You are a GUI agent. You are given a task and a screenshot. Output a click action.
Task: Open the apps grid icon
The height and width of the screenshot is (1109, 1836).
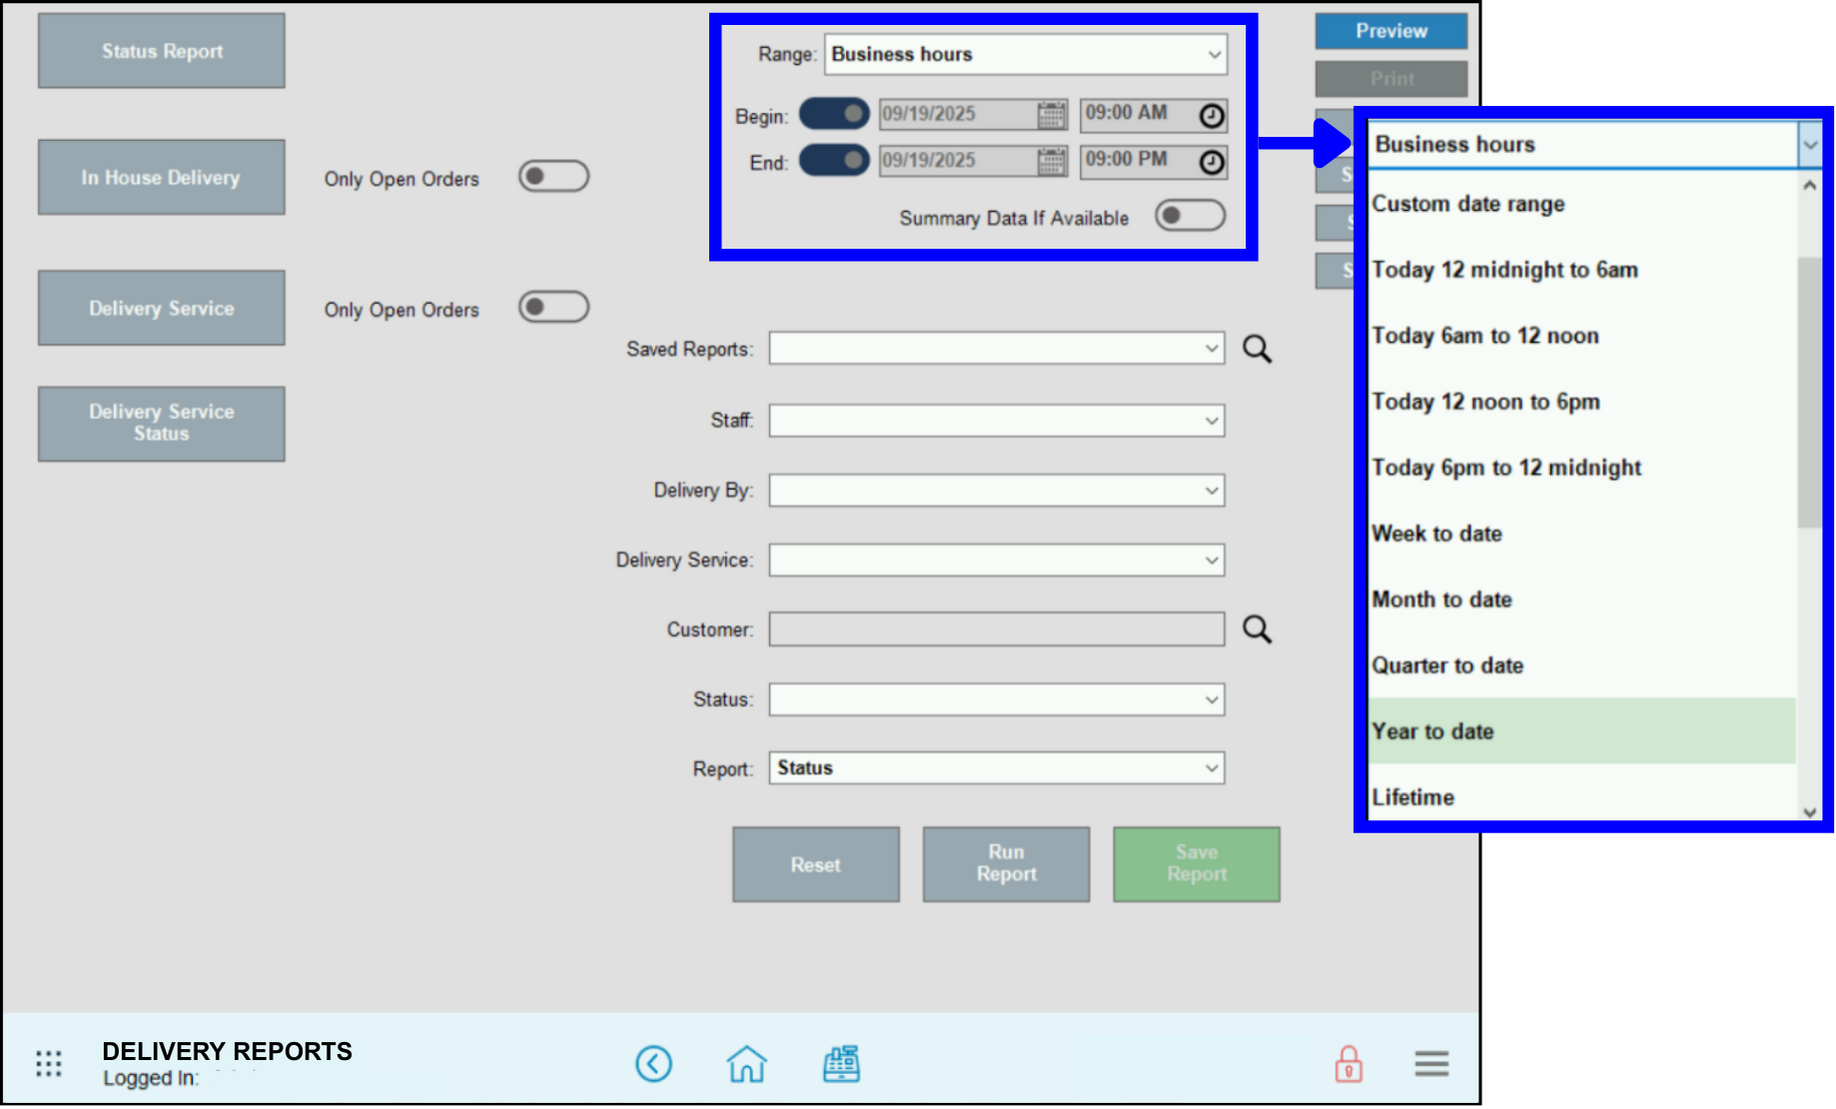(49, 1063)
